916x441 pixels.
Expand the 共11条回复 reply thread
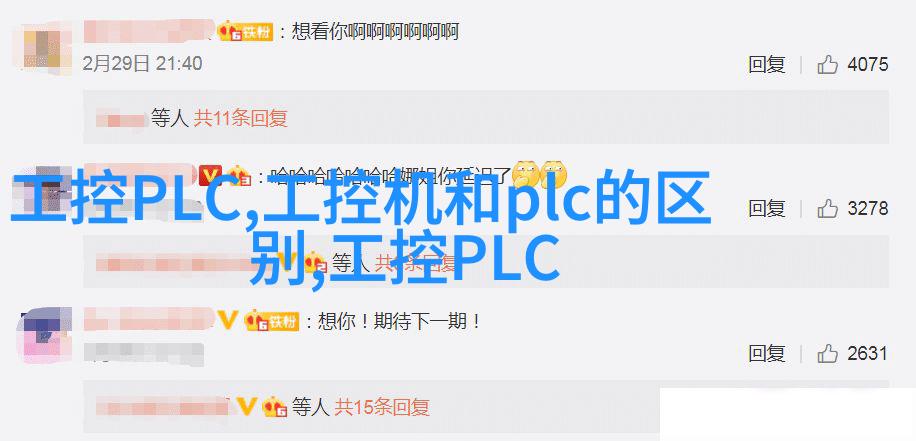(241, 119)
